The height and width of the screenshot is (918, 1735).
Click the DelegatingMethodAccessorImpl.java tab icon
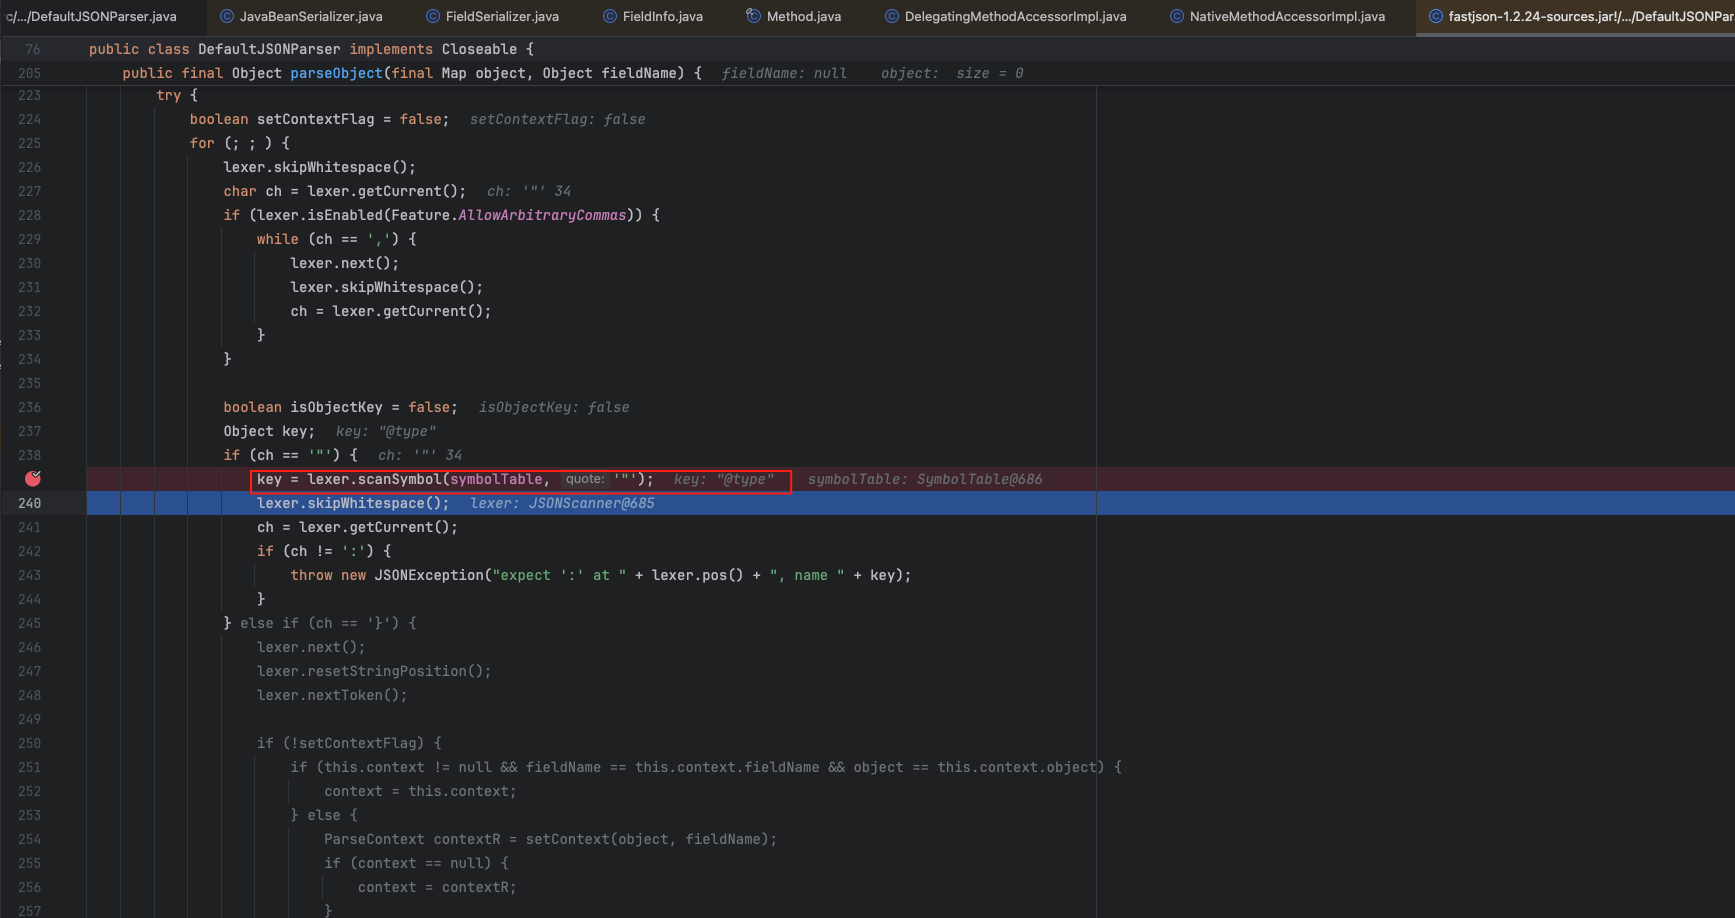coord(892,16)
